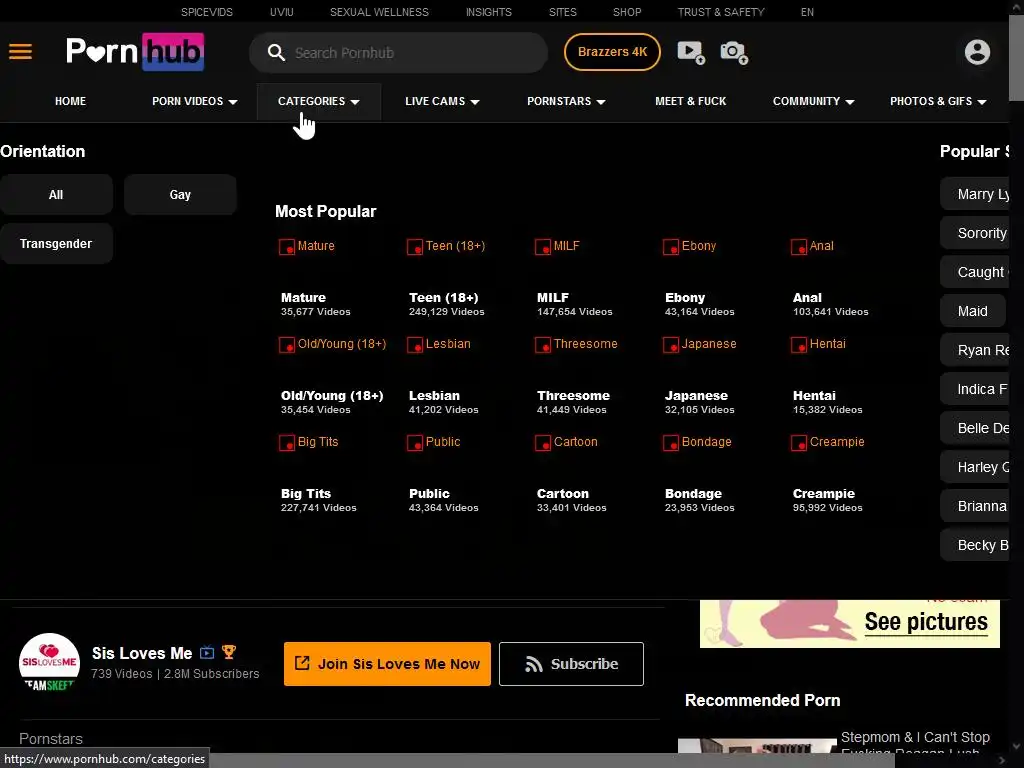The image size is (1024, 768).
Task: Expand the Live Cams dropdown arrow
Action: 475,102
